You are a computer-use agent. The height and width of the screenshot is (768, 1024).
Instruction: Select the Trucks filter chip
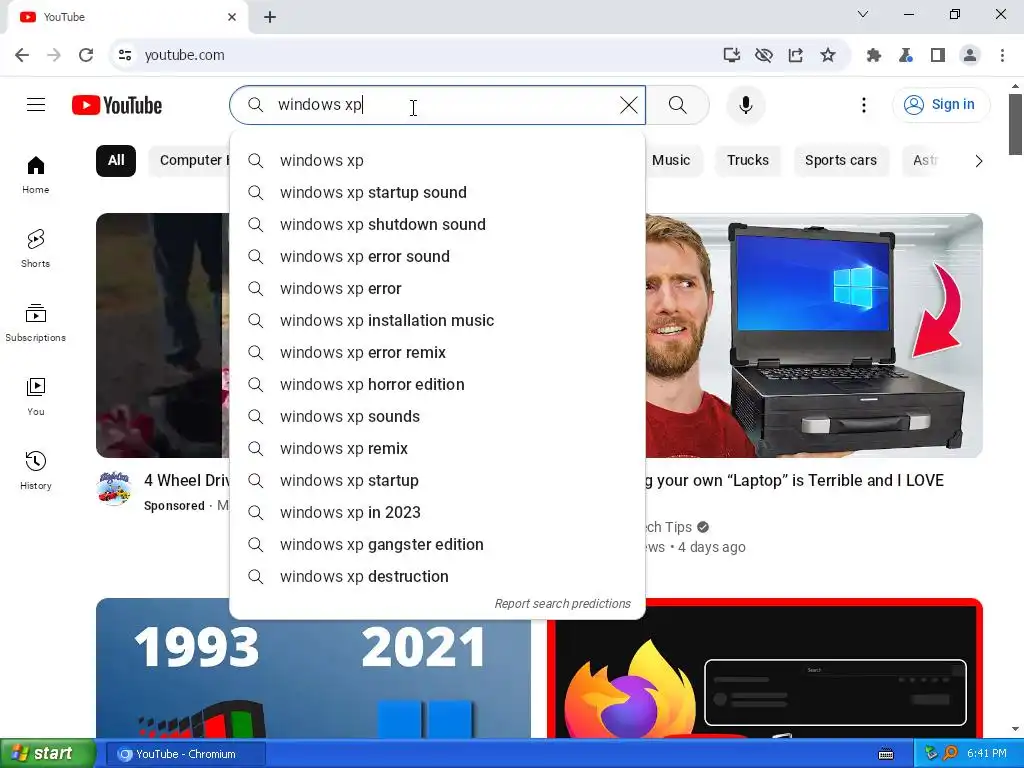[x=748, y=161]
